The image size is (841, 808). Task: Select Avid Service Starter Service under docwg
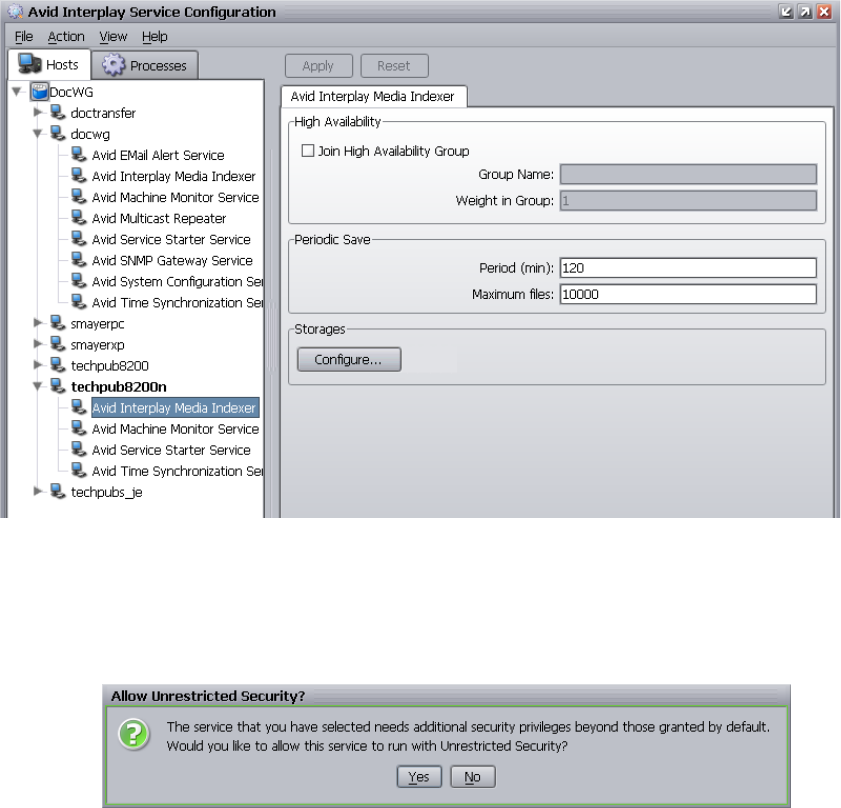tap(171, 239)
